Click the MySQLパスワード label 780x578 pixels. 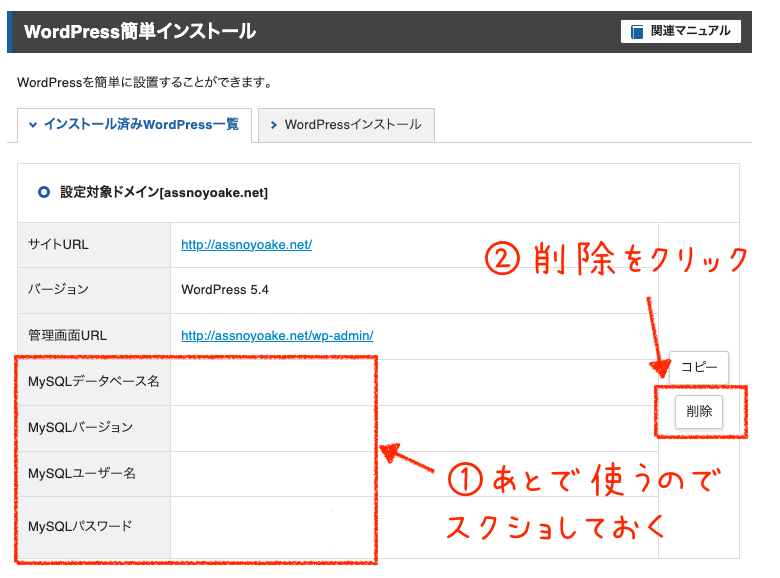(80, 526)
